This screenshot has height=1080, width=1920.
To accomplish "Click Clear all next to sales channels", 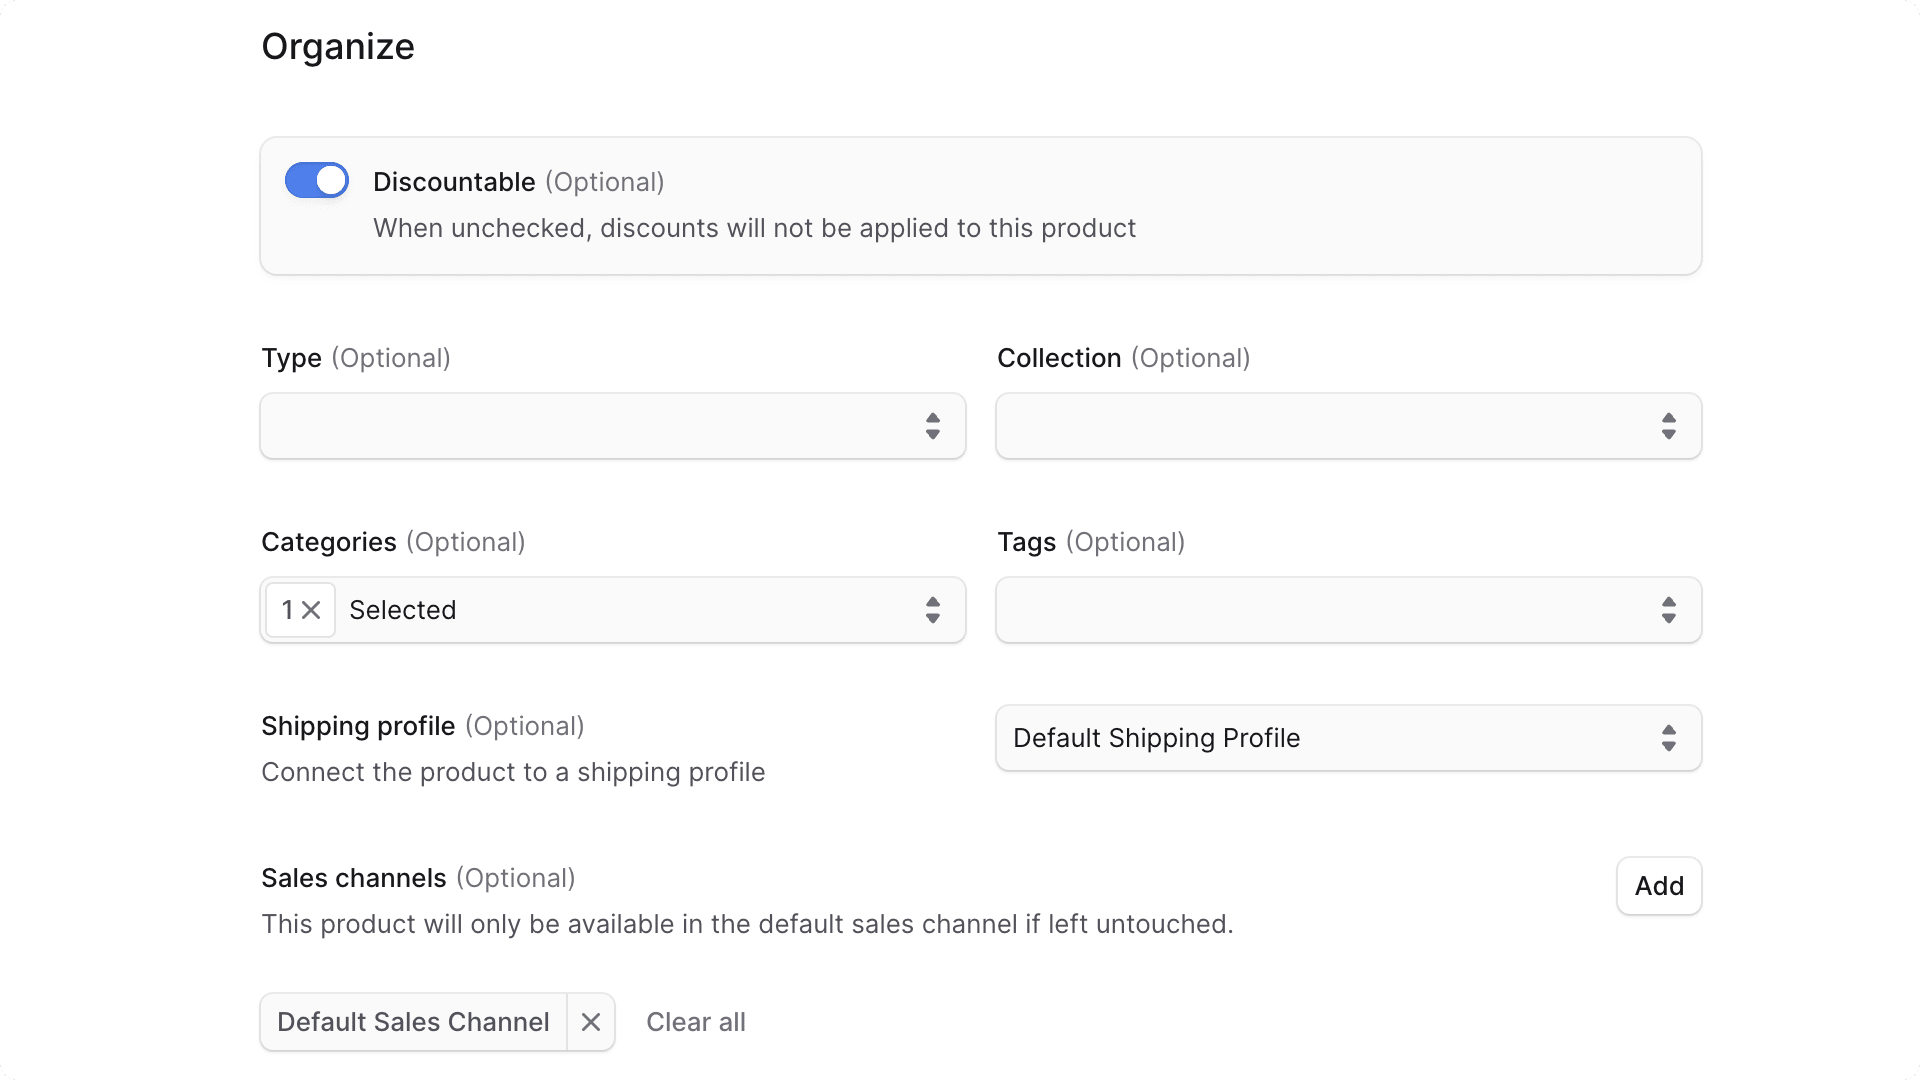I will (696, 1022).
